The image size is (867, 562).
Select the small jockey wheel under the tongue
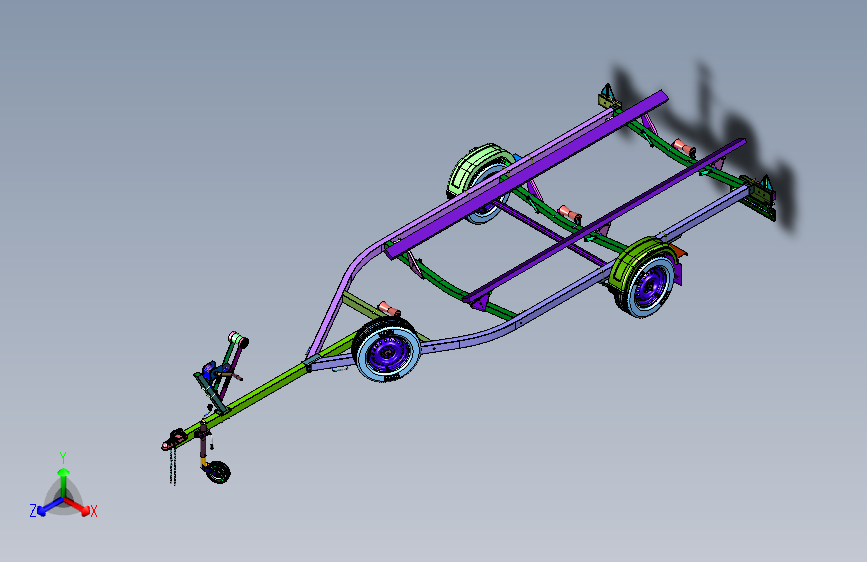[218, 472]
